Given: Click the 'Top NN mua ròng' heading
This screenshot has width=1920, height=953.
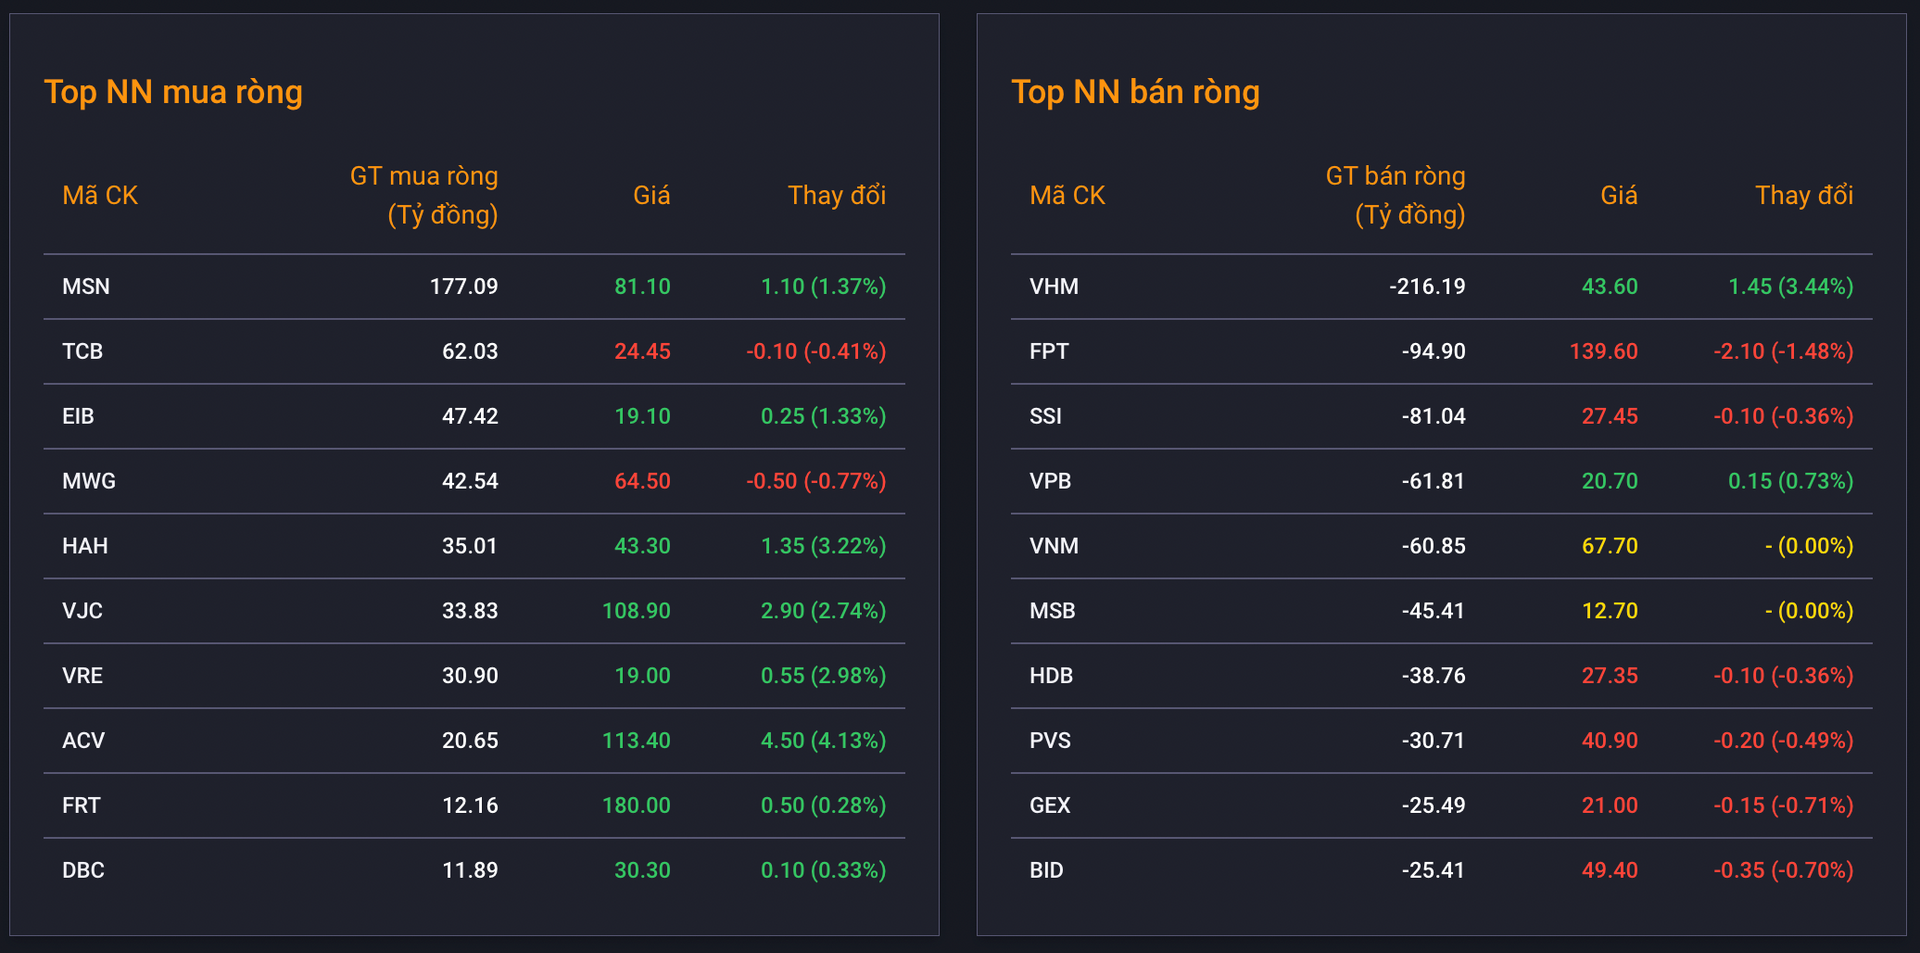Looking at the screenshot, I should pyautogui.click(x=173, y=92).
